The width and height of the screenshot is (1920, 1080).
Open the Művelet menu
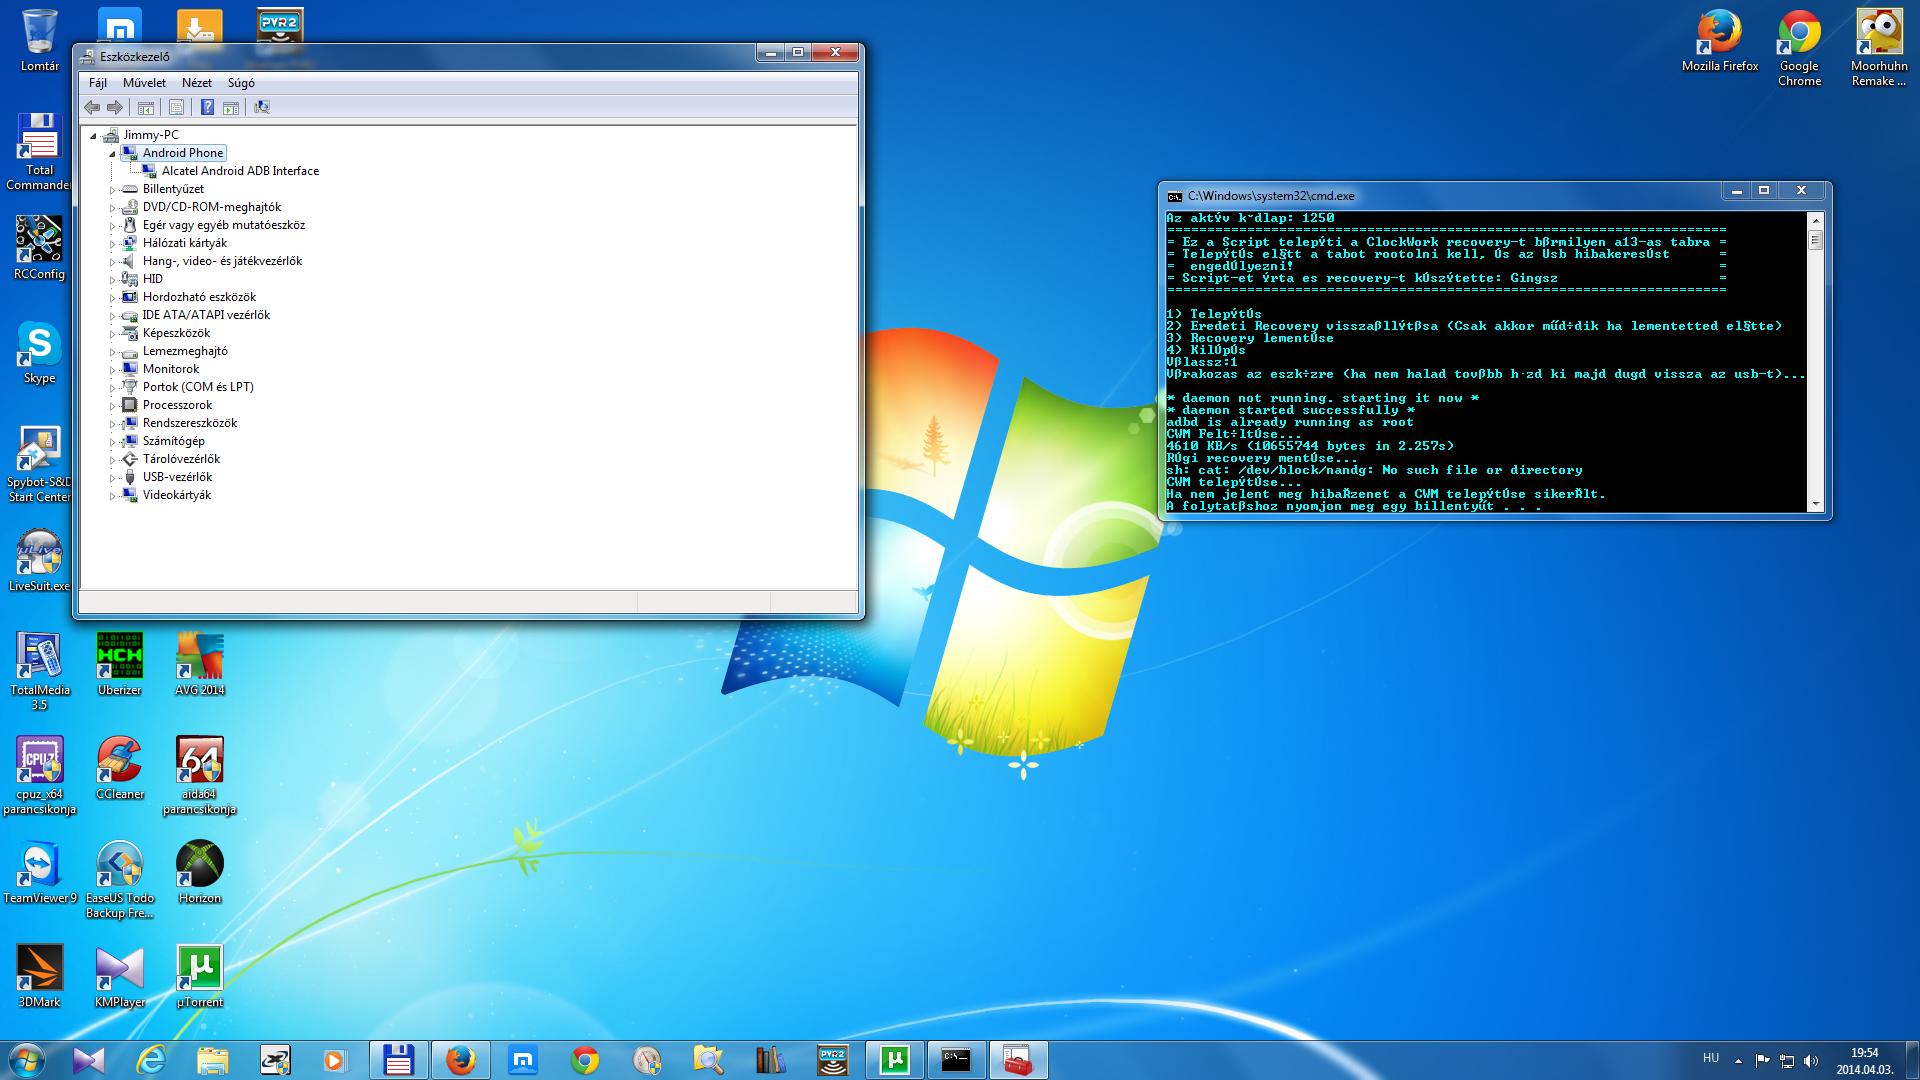click(x=144, y=83)
